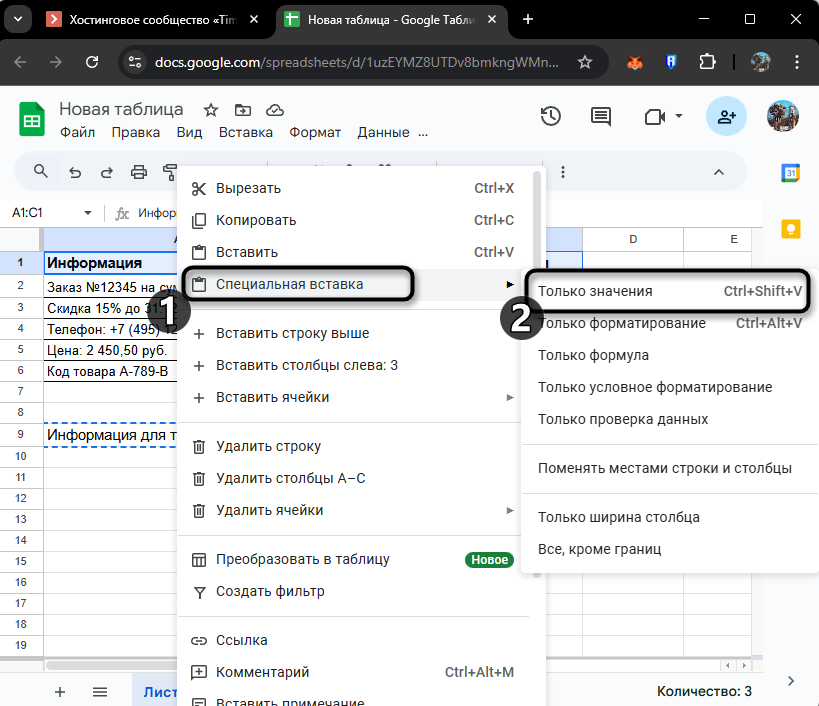819x706 pixels.
Task: Open the Файл menu
Action: click(x=77, y=133)
